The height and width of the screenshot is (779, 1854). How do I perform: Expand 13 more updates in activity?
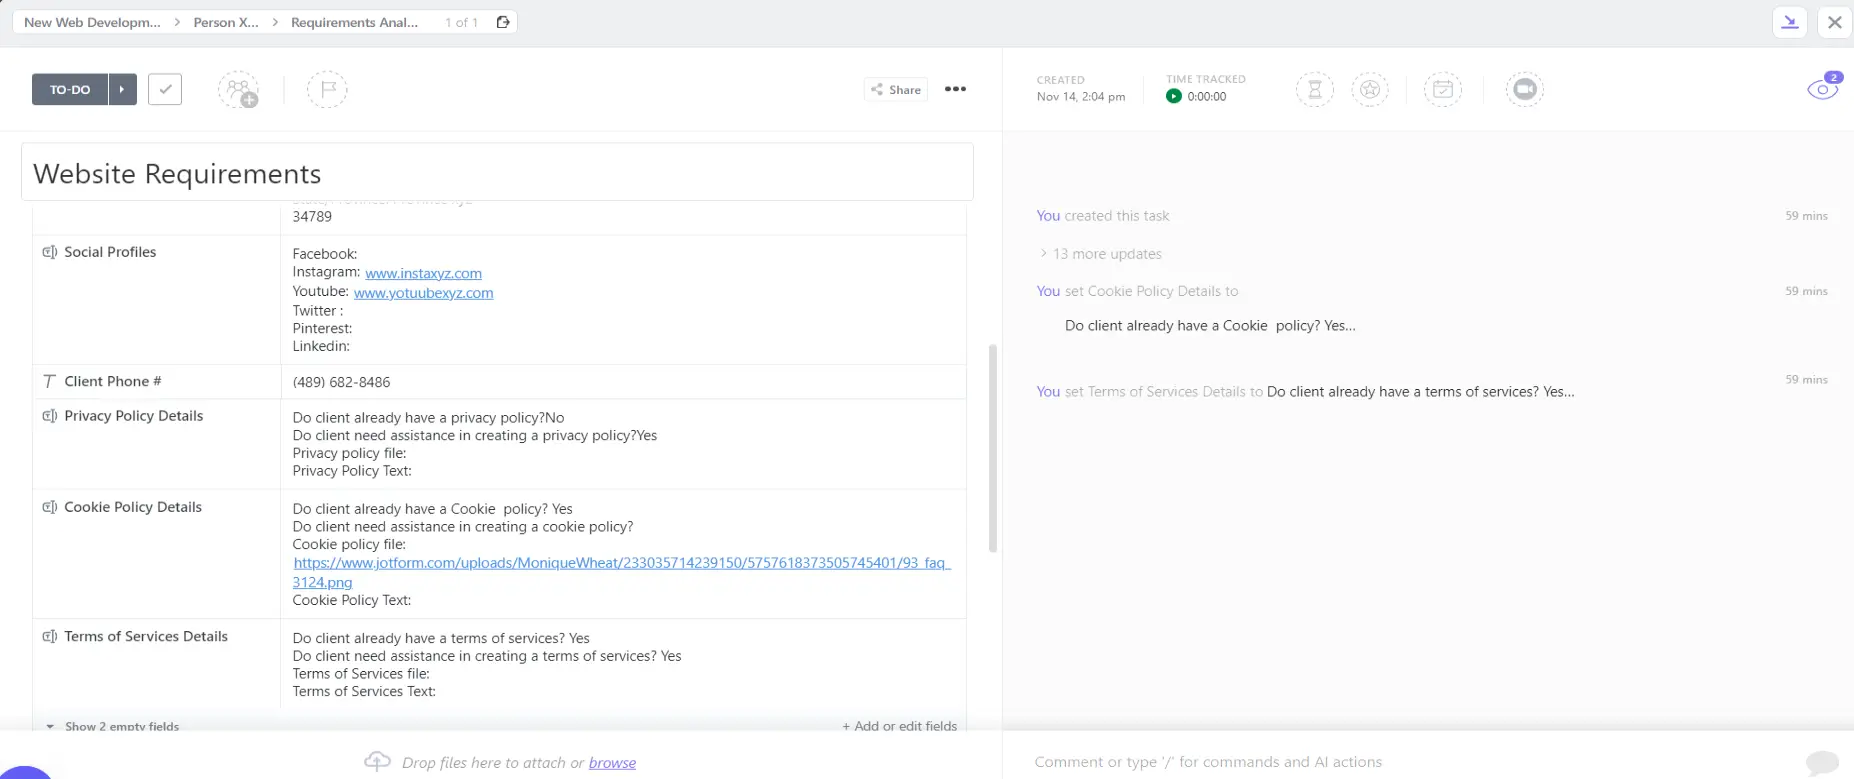point(1101,254)
